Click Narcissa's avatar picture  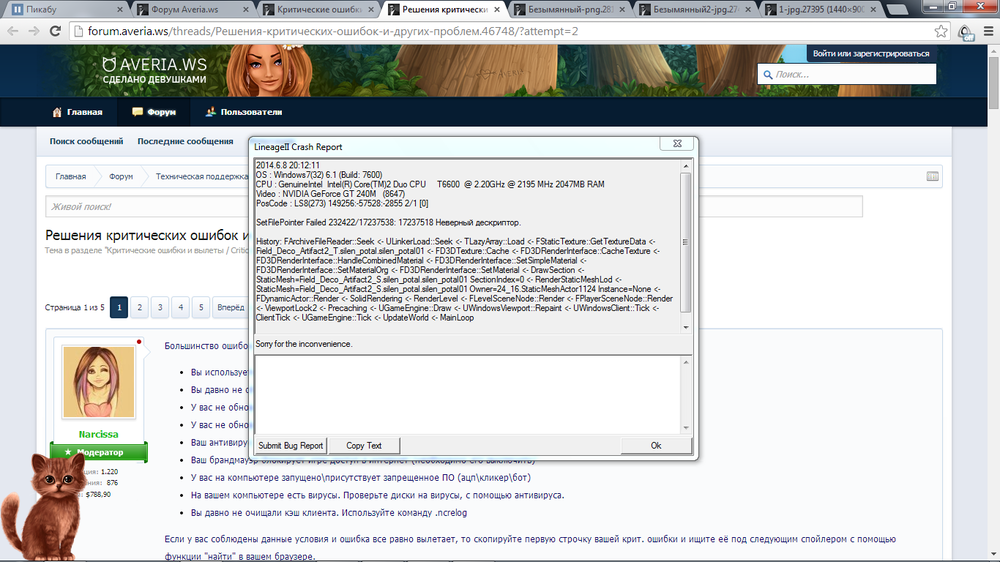(98, 384)
